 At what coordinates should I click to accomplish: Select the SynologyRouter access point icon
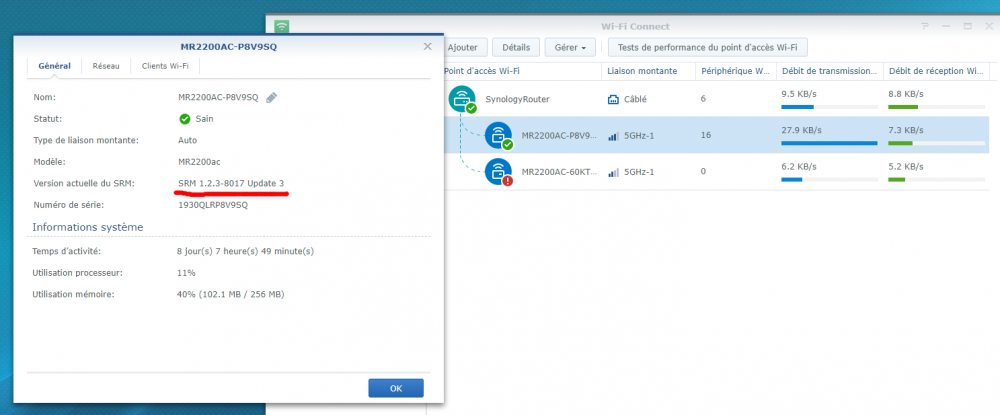(x=462, y=99)
